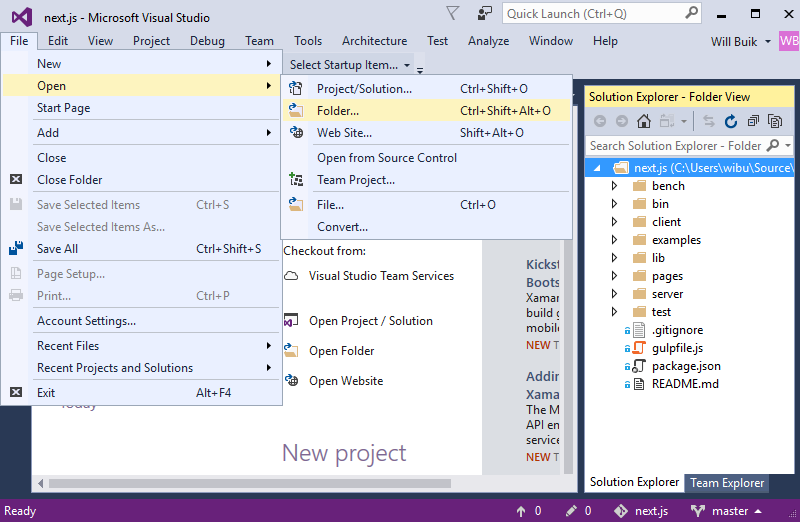Click the Open Project / Solution link
The height and width of the screenshot is (522, 800).
click(371, 320)
